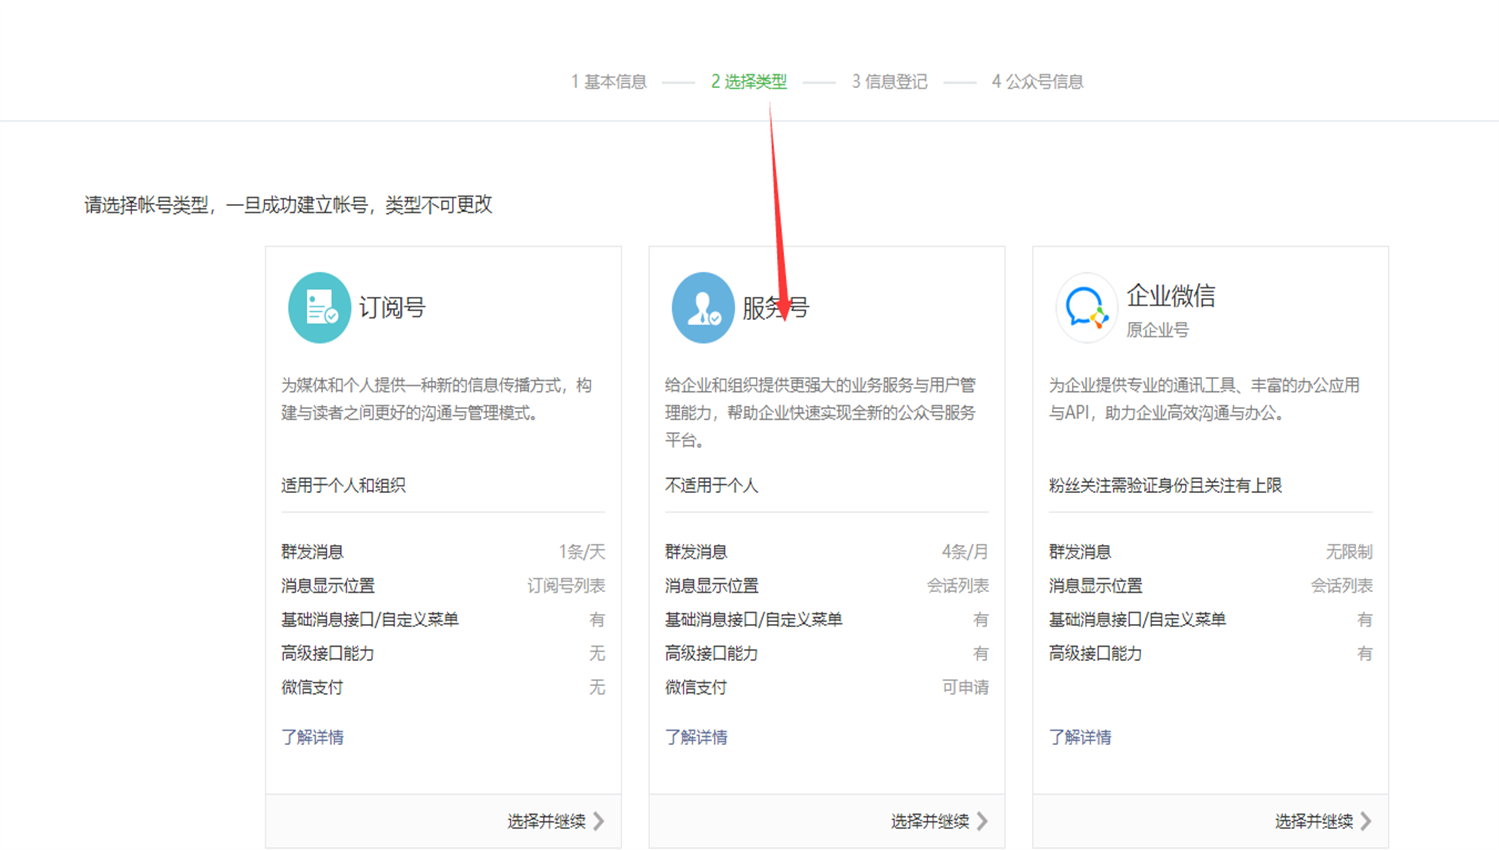The height and width of the screenshot is (850, 1499).
Task: Click the 可申请 value for 微信支付
Action: [965, 688]
